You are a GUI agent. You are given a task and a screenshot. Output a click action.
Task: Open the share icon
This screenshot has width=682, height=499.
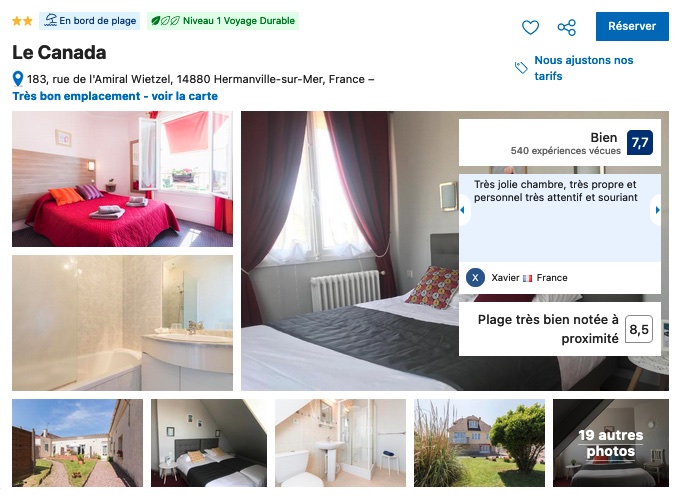click(566, 27)
